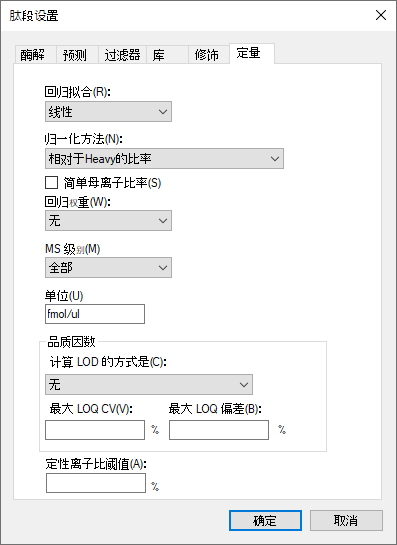
Task: Click the arrow on the 线性 combo box
Action: (163, 112)
